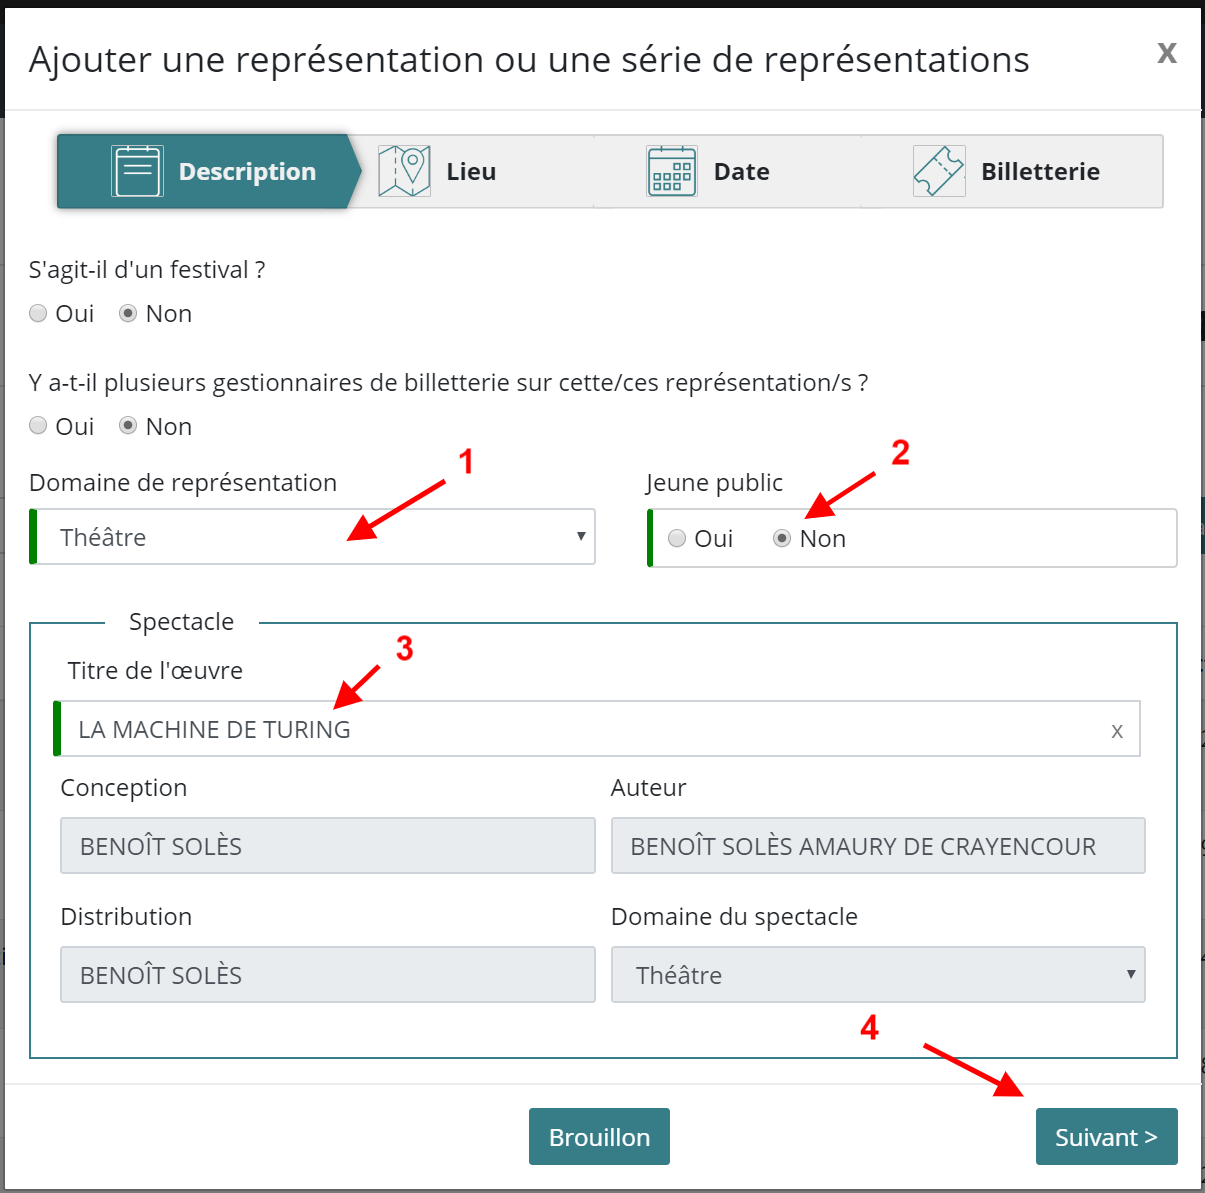Viewport: 1205px width, 1193px height.
Task: Open the Domaine de représentation dropdown
Action: [314, 537]
